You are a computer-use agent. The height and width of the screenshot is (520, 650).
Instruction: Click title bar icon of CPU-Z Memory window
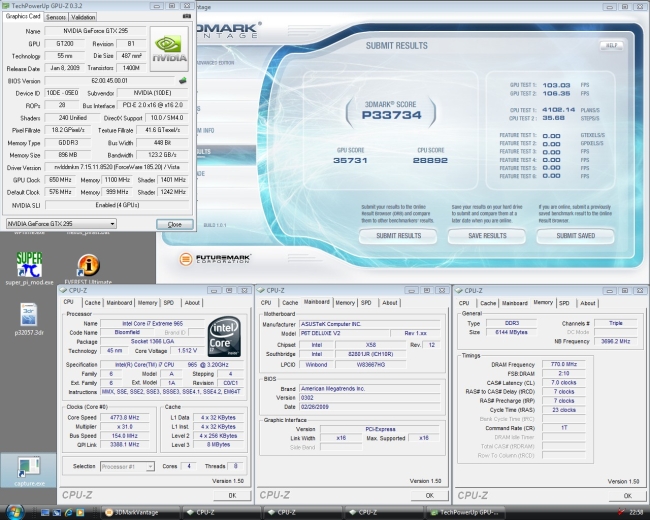click(459, 290)
